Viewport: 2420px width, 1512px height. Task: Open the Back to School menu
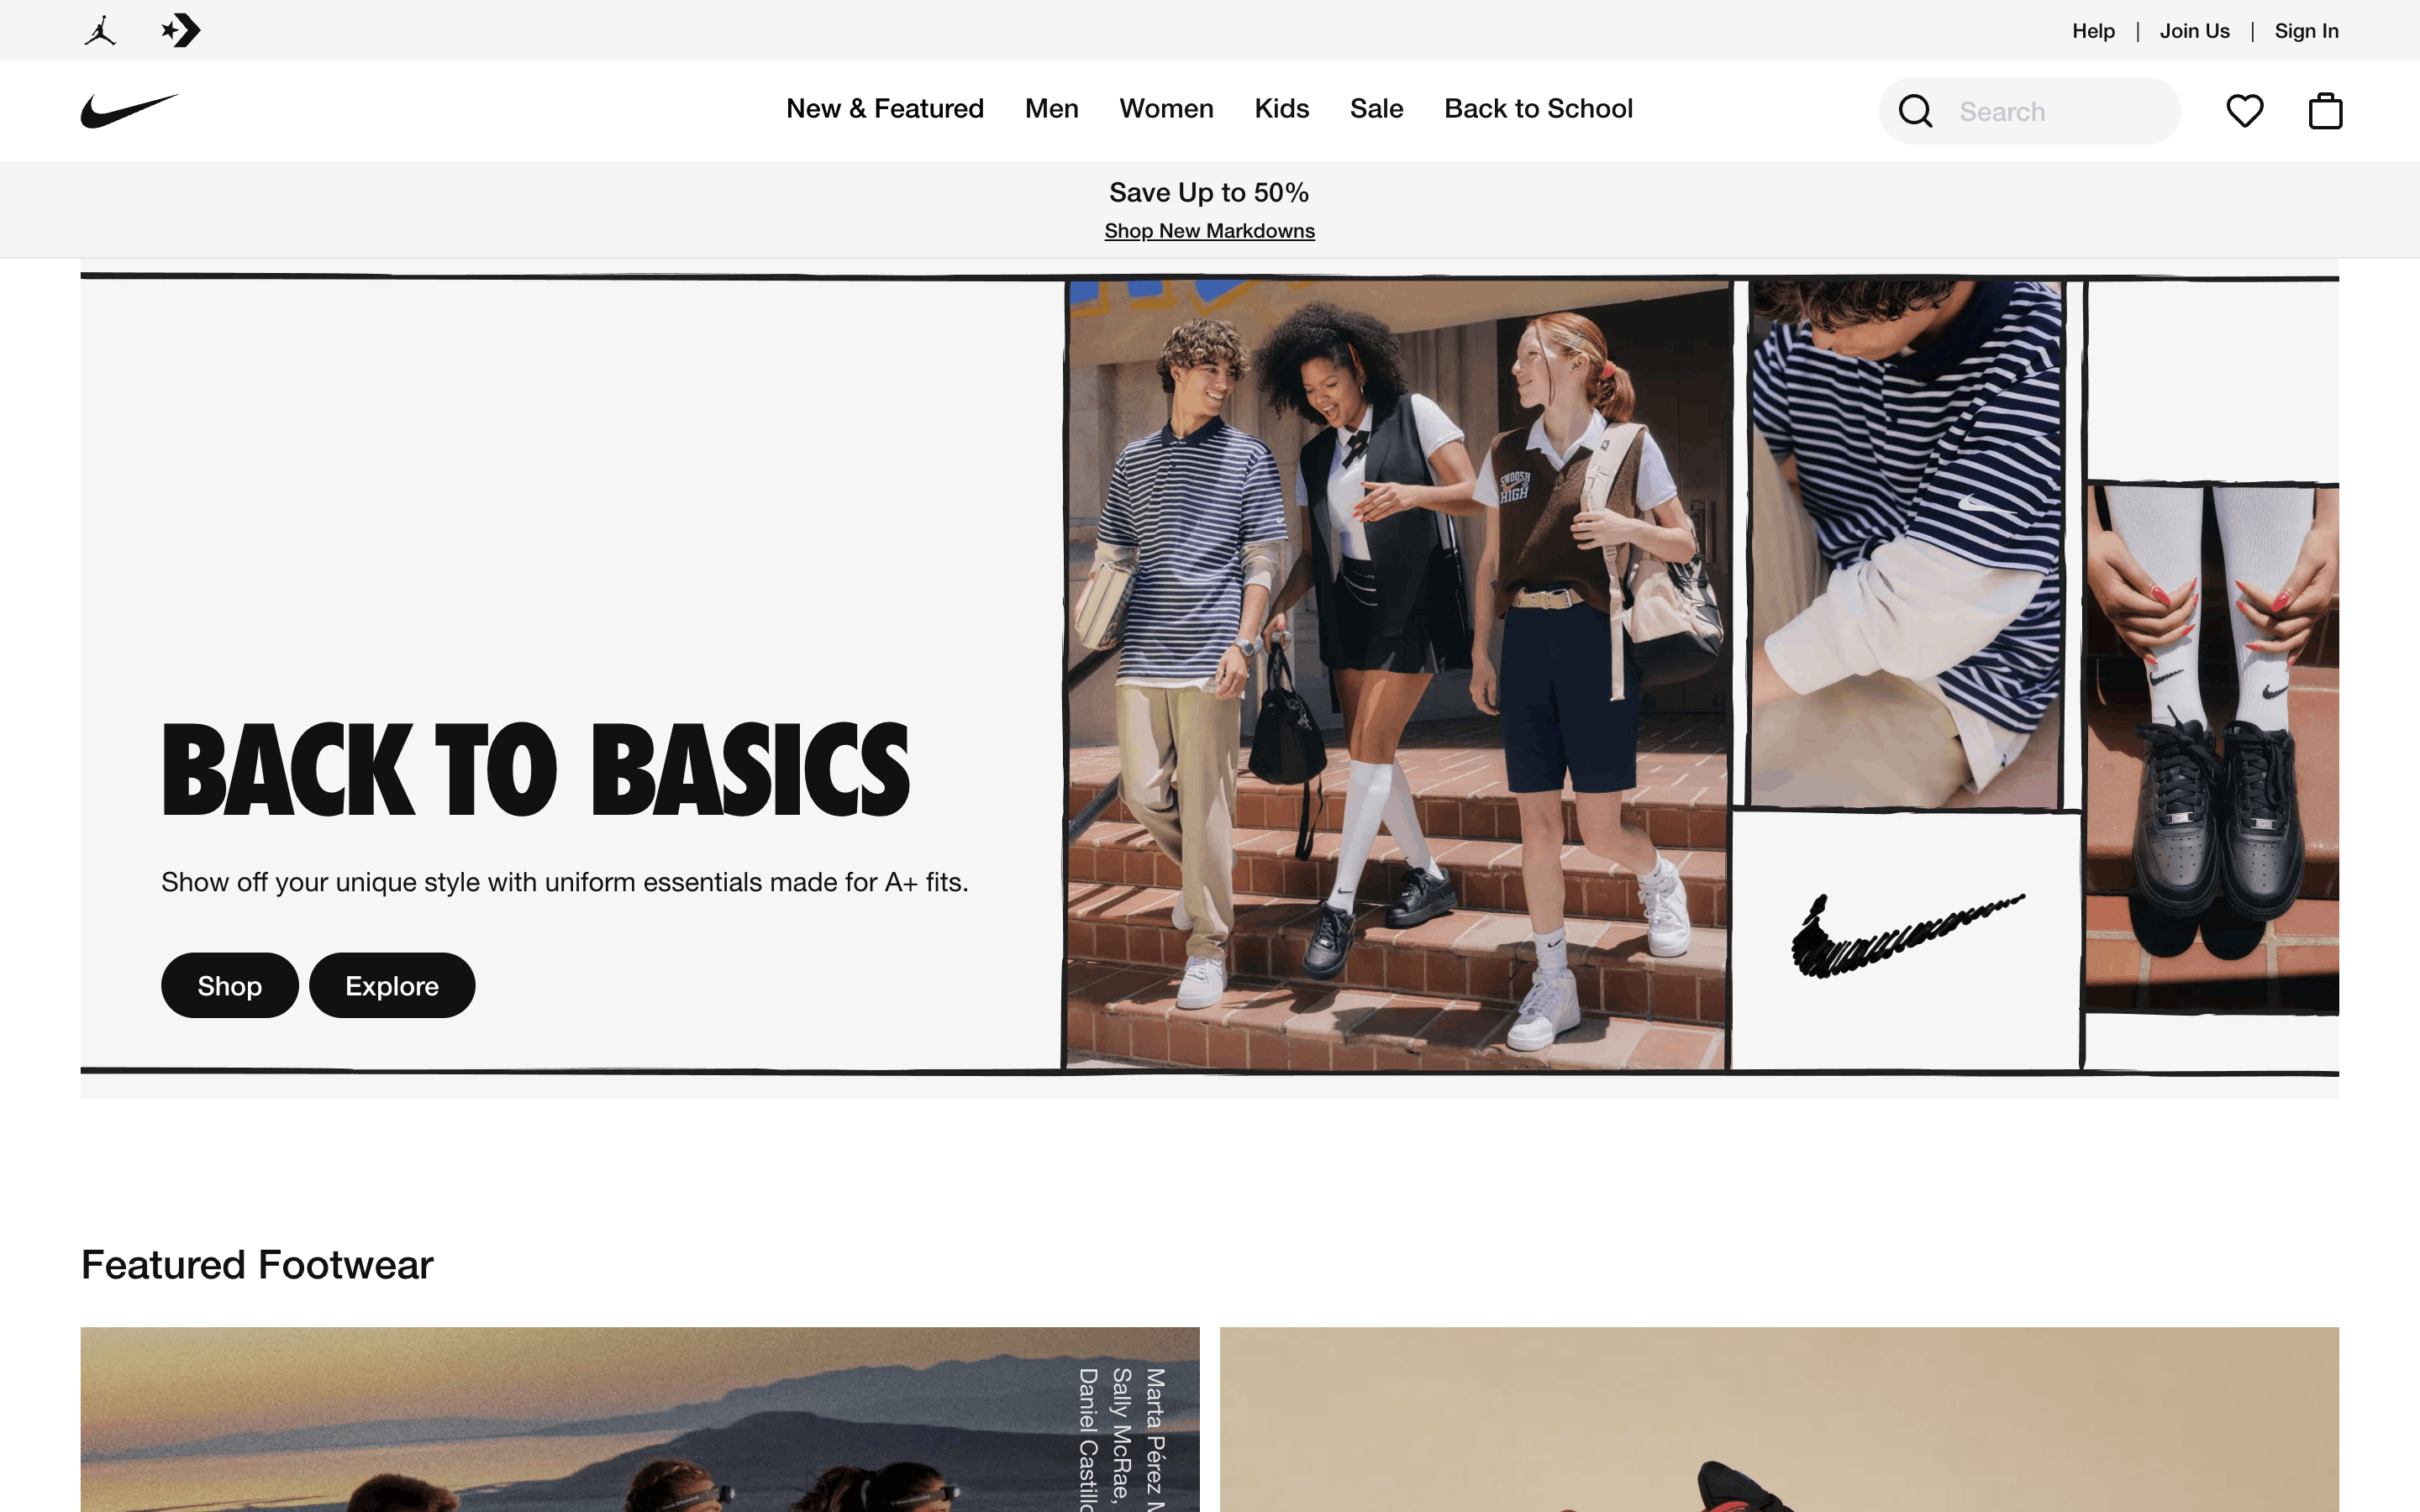click(x=1538, y=108)
